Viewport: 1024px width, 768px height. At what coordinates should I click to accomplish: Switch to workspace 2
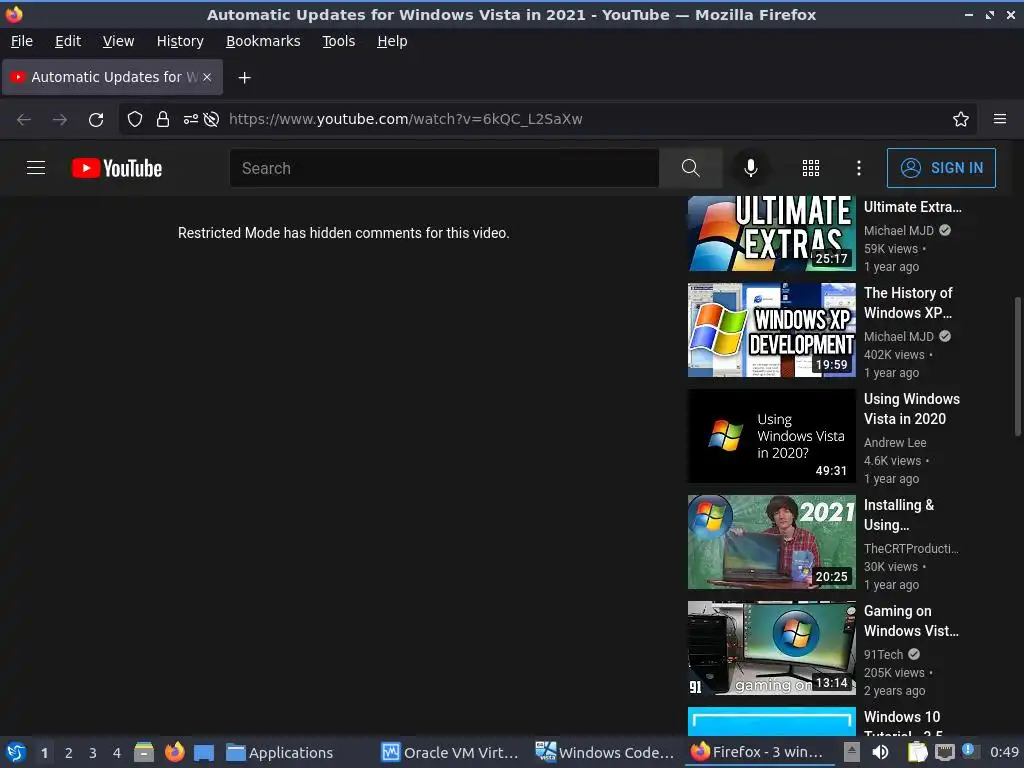tap(69, 753)
